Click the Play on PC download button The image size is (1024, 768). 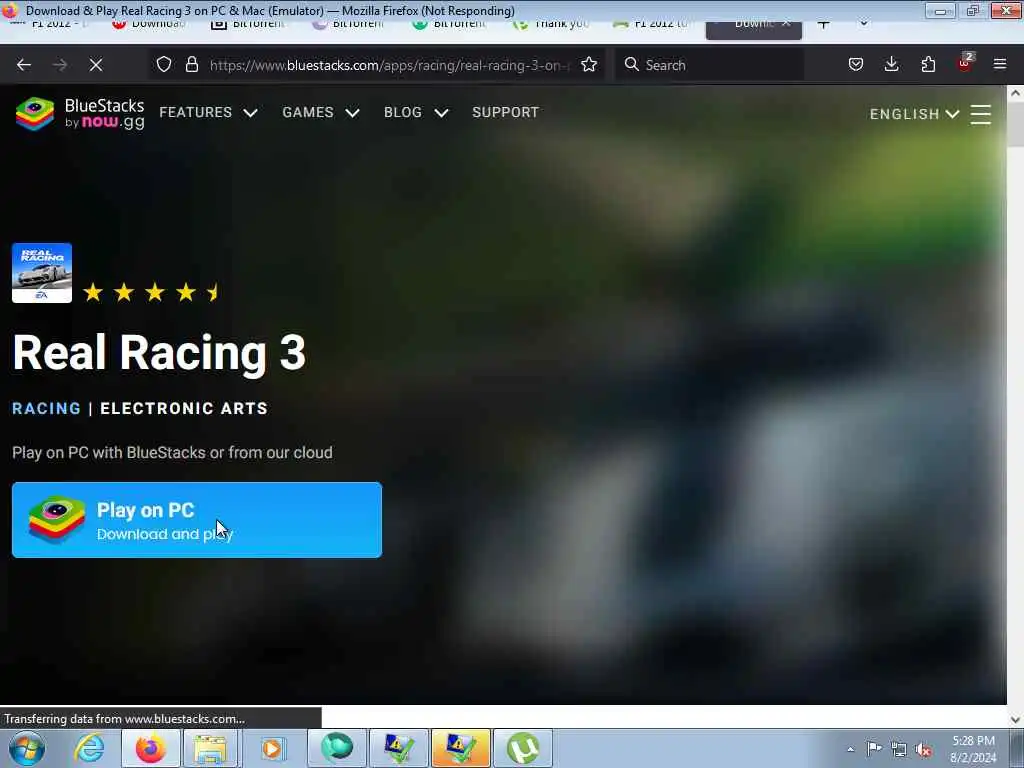pos(197,520)
